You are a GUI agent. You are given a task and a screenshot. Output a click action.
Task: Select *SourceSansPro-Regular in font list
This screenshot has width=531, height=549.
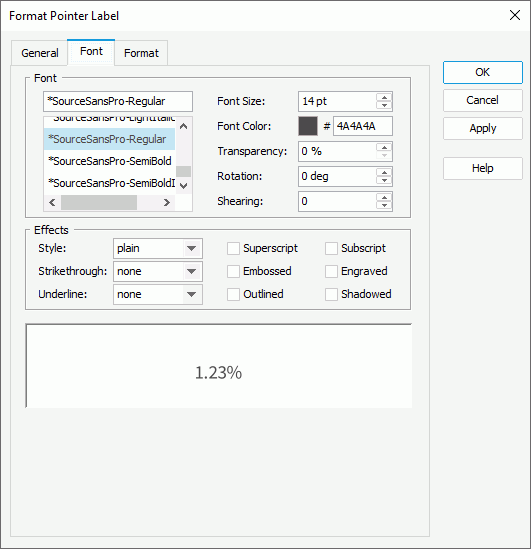pos(109,139)
